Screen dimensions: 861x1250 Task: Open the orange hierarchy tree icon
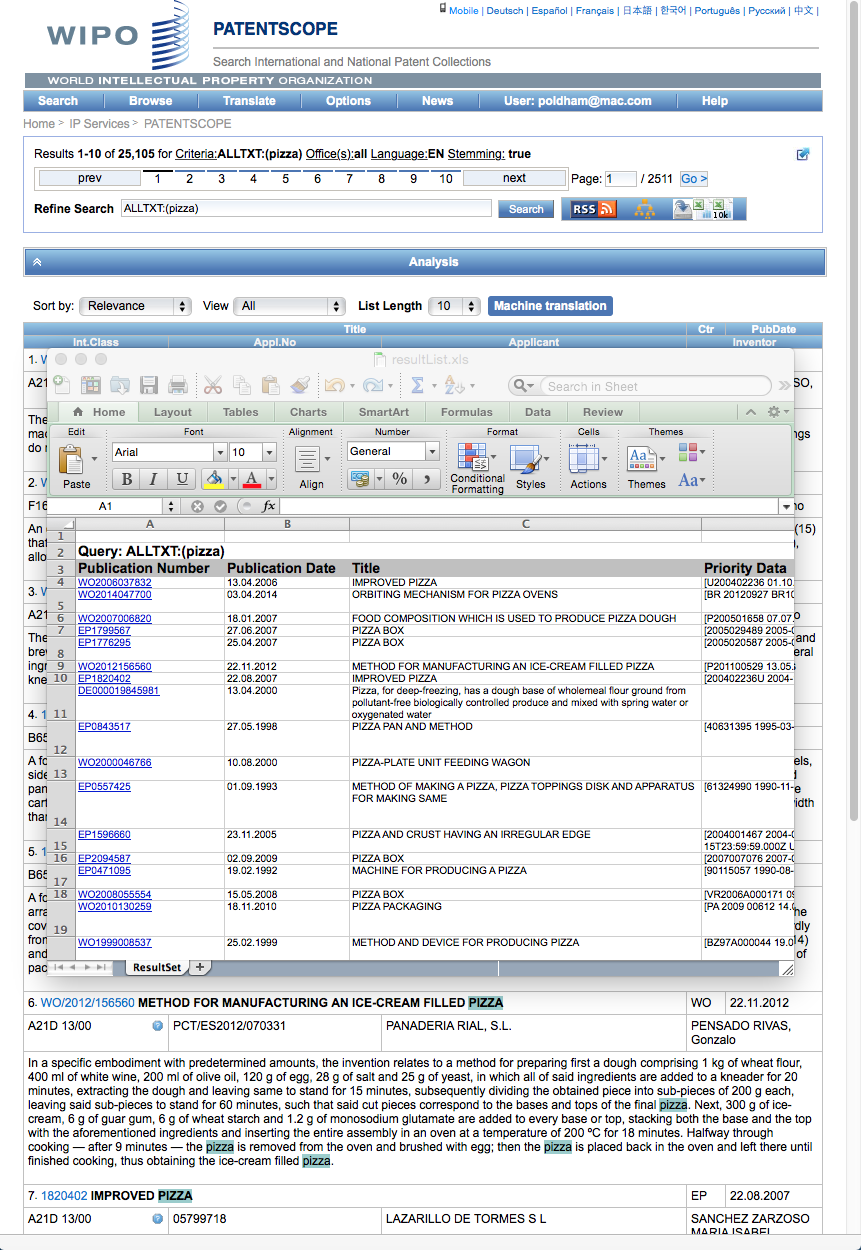point(644,209)
